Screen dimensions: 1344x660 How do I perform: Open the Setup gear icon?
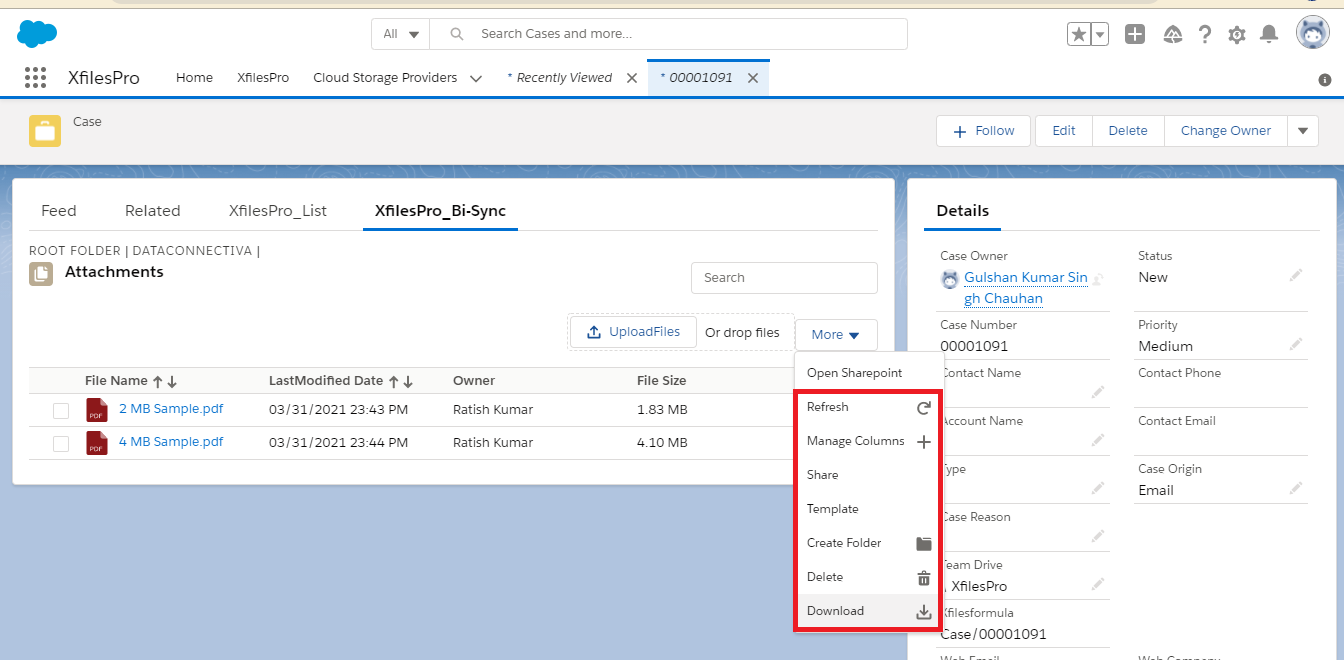(1237, 35)
